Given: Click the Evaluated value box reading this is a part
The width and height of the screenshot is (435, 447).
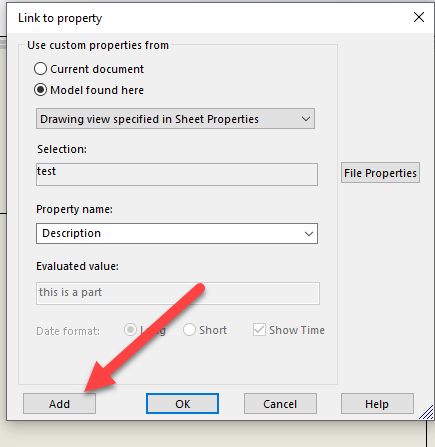Looking at the screenshot, I should tap(178, 293).
